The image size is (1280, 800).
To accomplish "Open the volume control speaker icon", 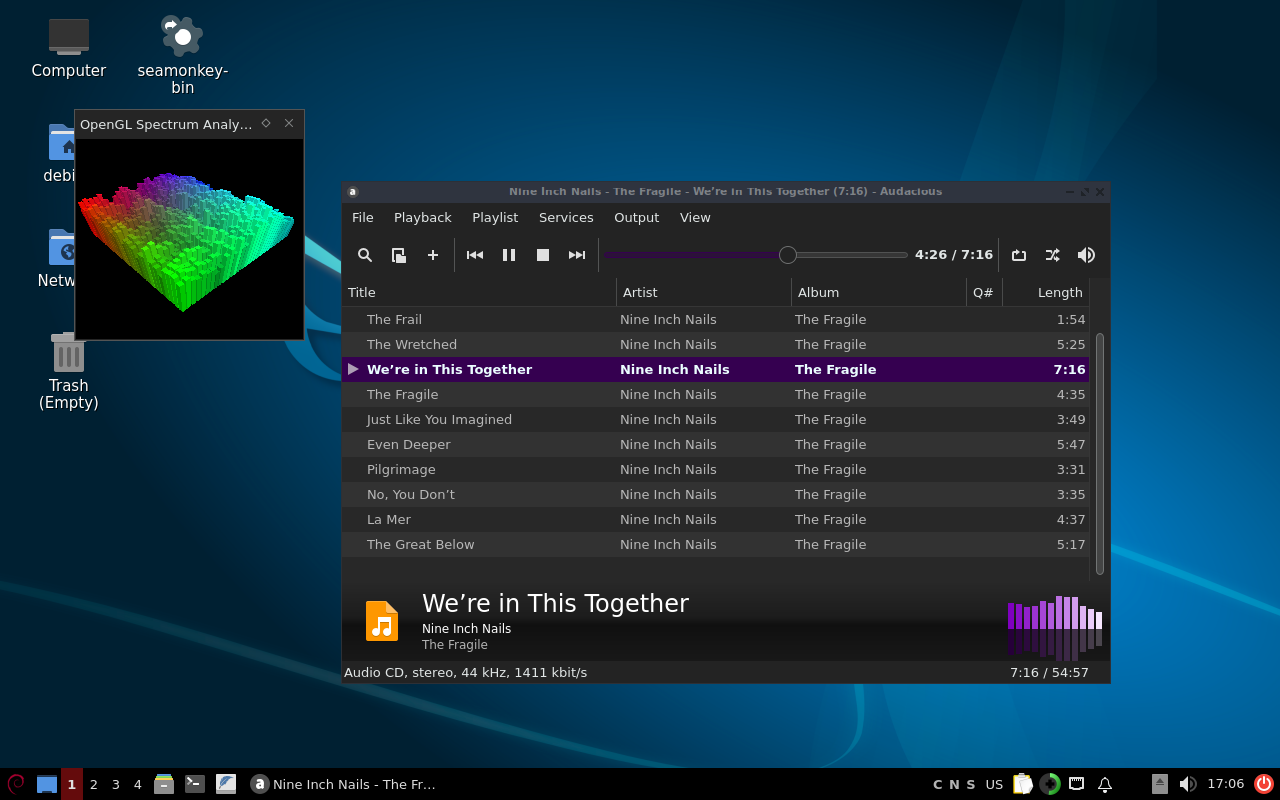I will coord(1086,255).
